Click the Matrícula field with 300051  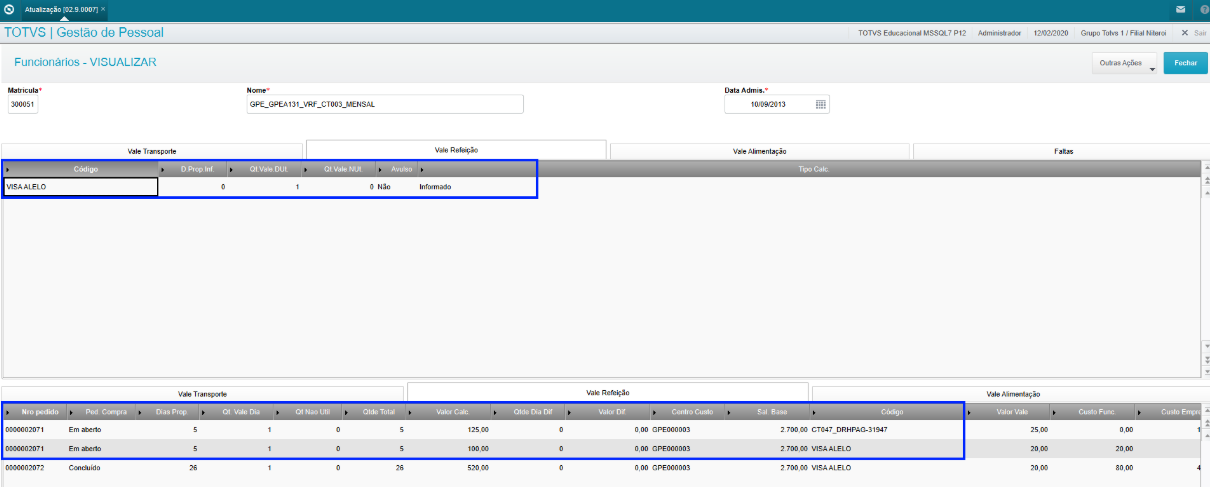22,104
